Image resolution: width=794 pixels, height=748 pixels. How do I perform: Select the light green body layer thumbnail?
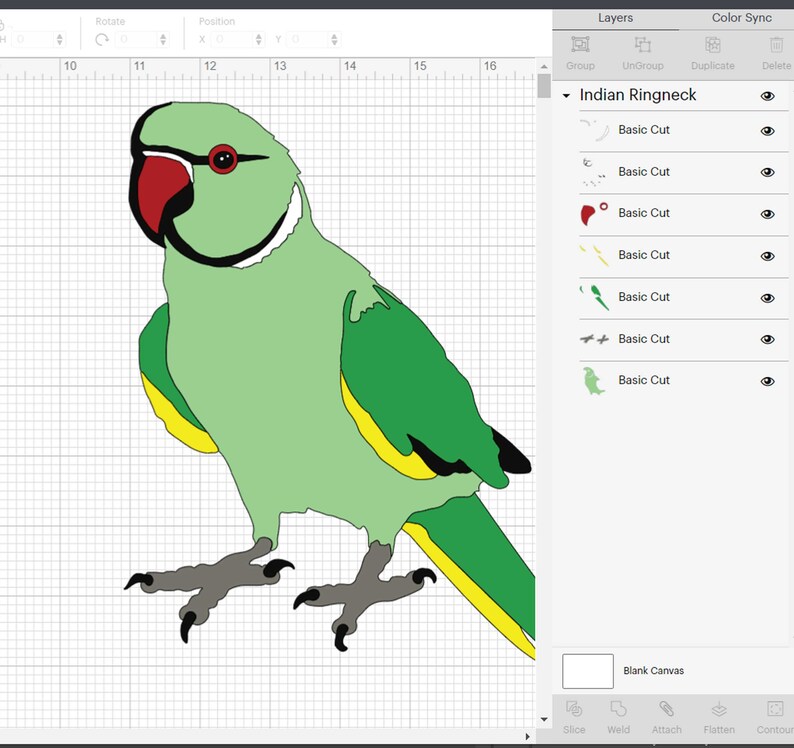594,381
